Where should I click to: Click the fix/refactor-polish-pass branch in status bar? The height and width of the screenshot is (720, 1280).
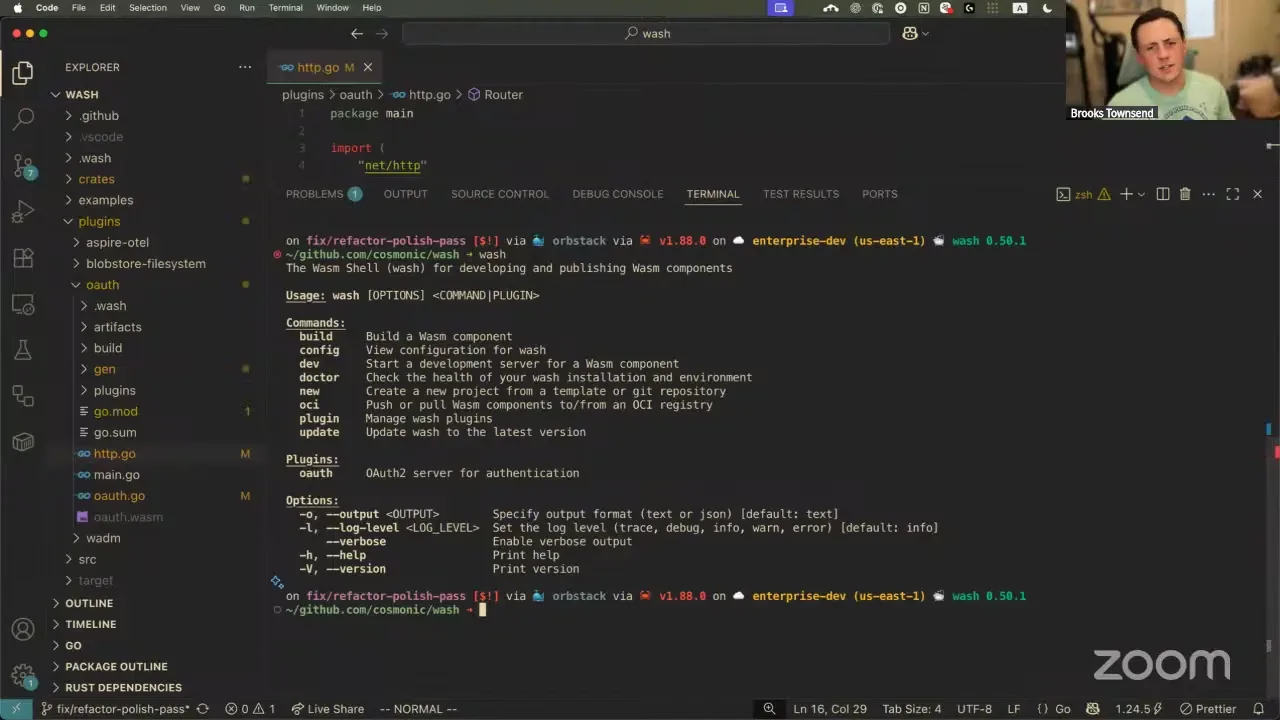point(115,709)
